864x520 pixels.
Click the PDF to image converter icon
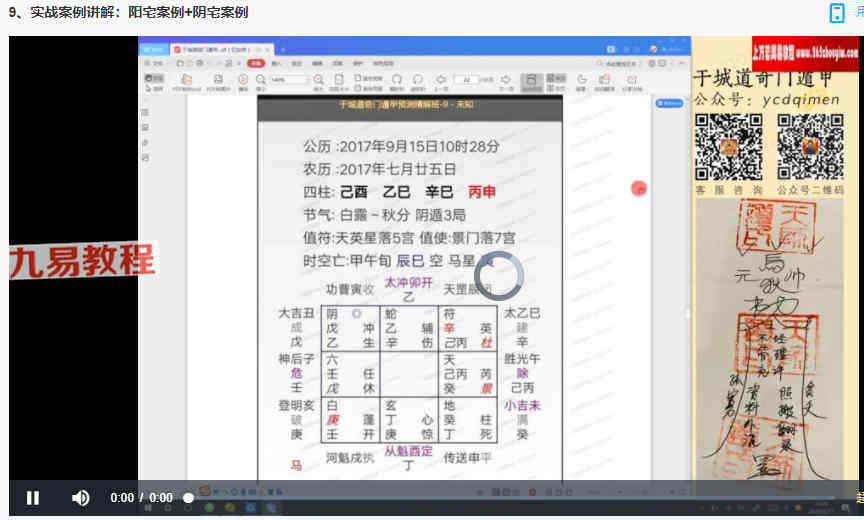coord(218,79)
